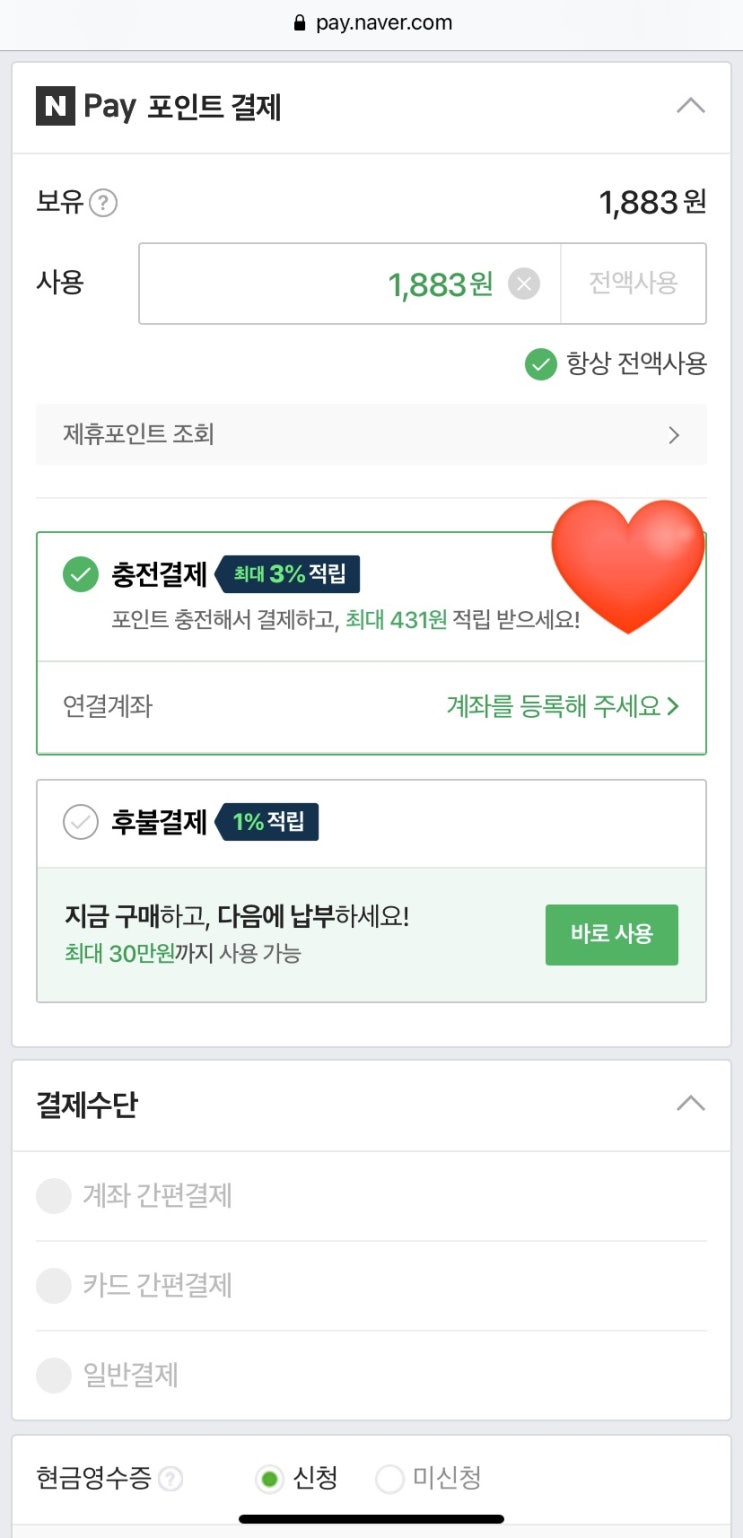743x1538 pixels.
Task: Click the red heart sticker
Action: coord(628,565)
